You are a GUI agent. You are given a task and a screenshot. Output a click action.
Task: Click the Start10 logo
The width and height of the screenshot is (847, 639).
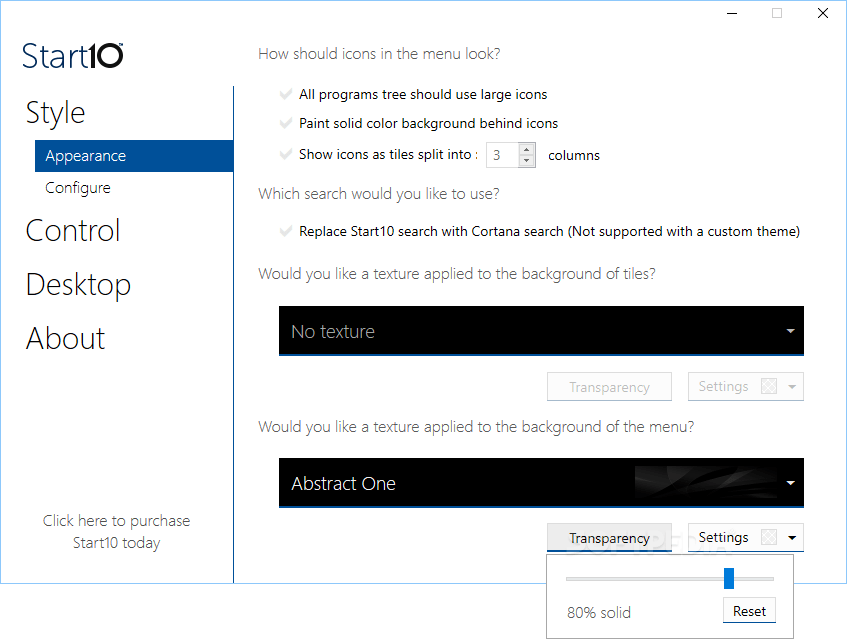coord(72,56)
